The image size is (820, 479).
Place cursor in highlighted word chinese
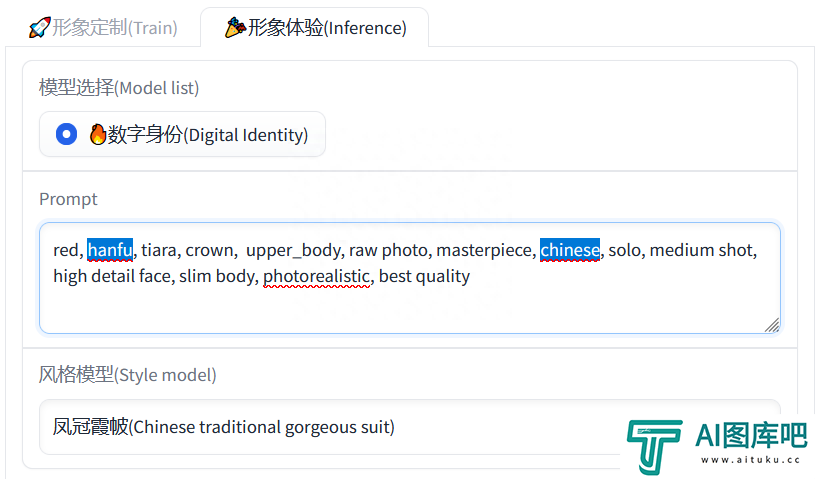click(570, 250)
